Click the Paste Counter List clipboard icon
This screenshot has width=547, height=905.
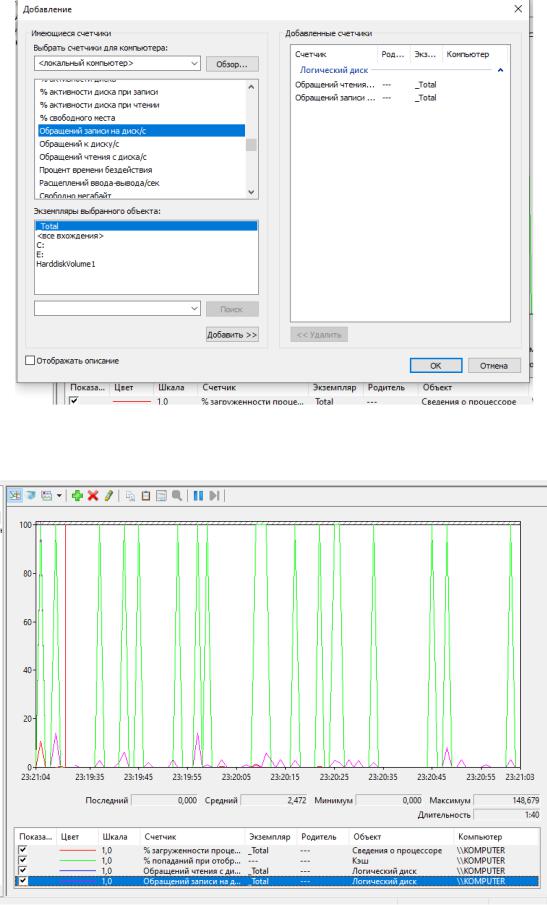(146, 495)
